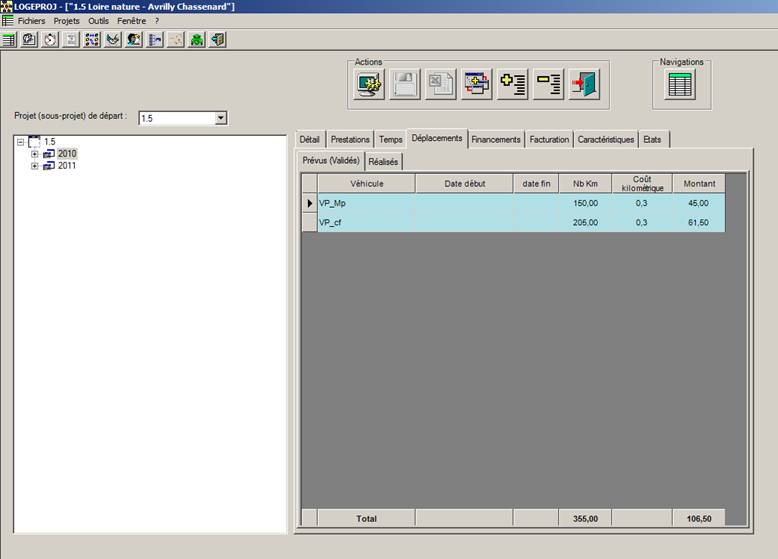Open the Outils menu
778x559 pixels.
[x=98, y=20]
